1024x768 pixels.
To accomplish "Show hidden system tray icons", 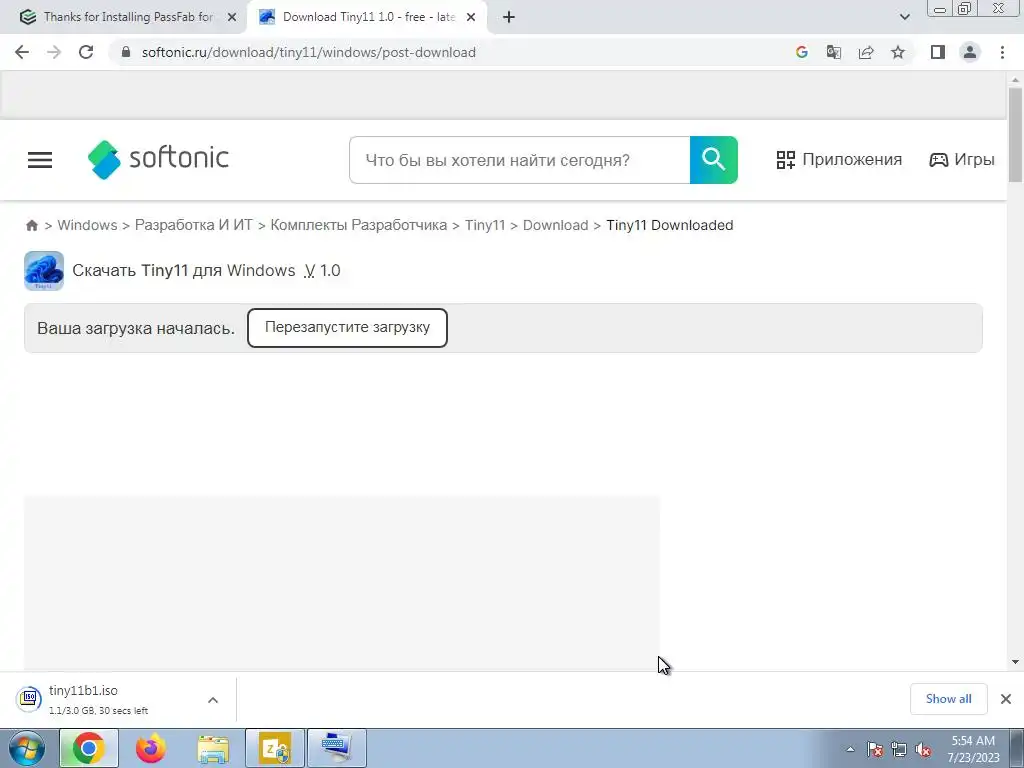I will 850,749.
